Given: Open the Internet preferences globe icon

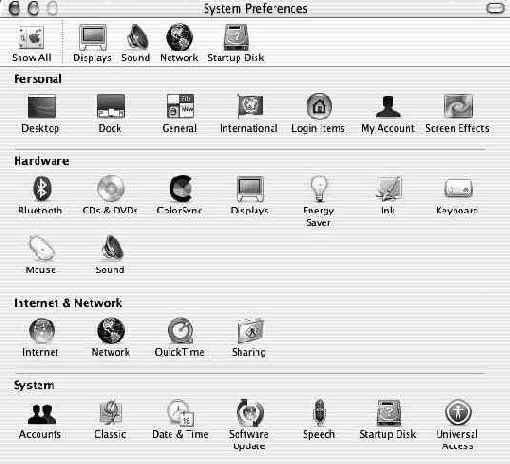Looking at the screenshot, I should coord(42,331).
